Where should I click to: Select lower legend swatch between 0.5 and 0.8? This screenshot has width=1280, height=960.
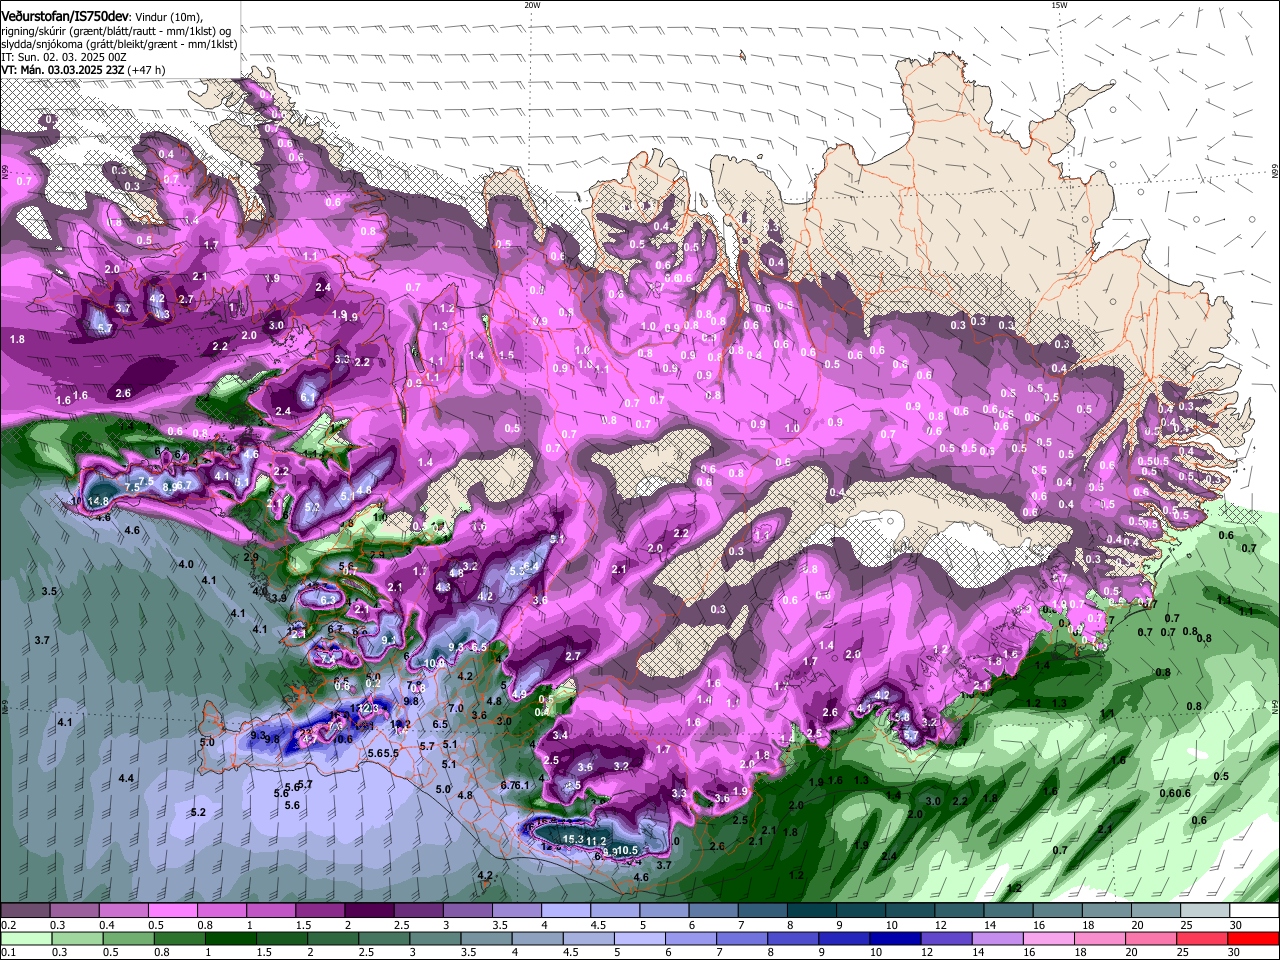tap(130, 938)
